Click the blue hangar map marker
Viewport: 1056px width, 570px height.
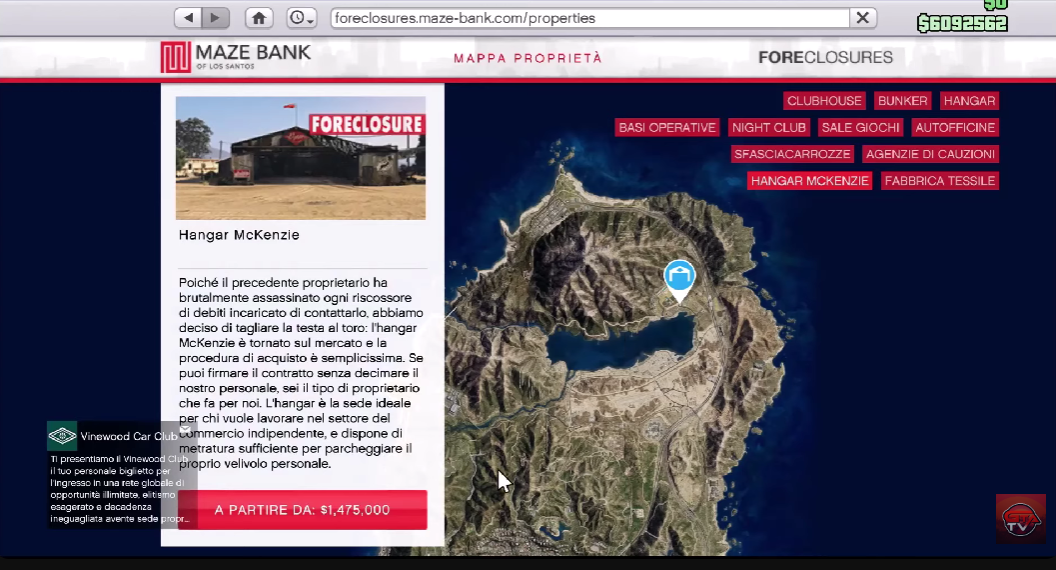[x=680, y=279]
